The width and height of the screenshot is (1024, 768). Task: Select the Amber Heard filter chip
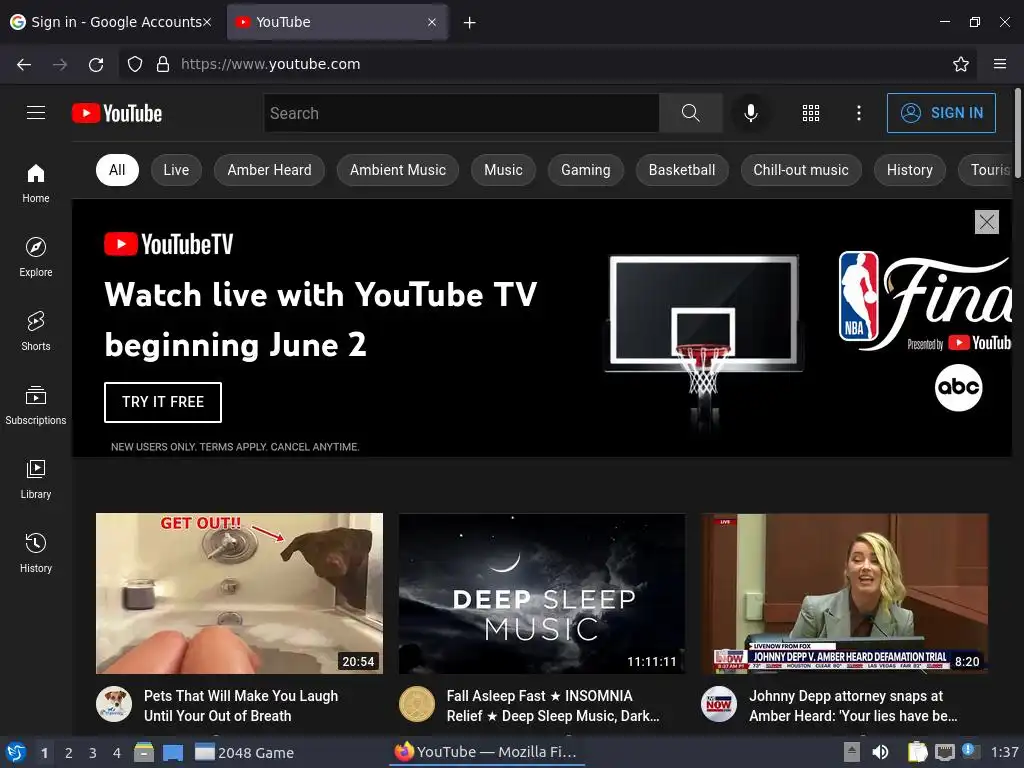(269, 170)
